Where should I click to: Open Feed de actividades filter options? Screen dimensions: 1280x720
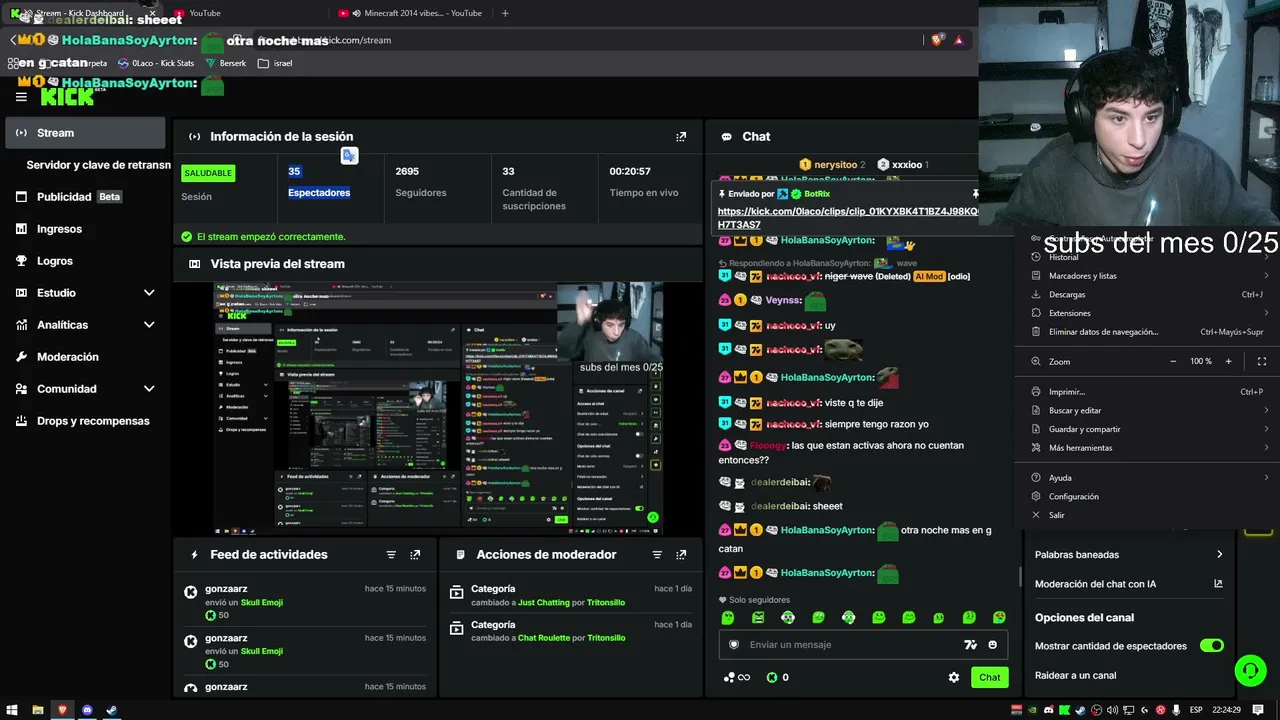click(391, 555)
